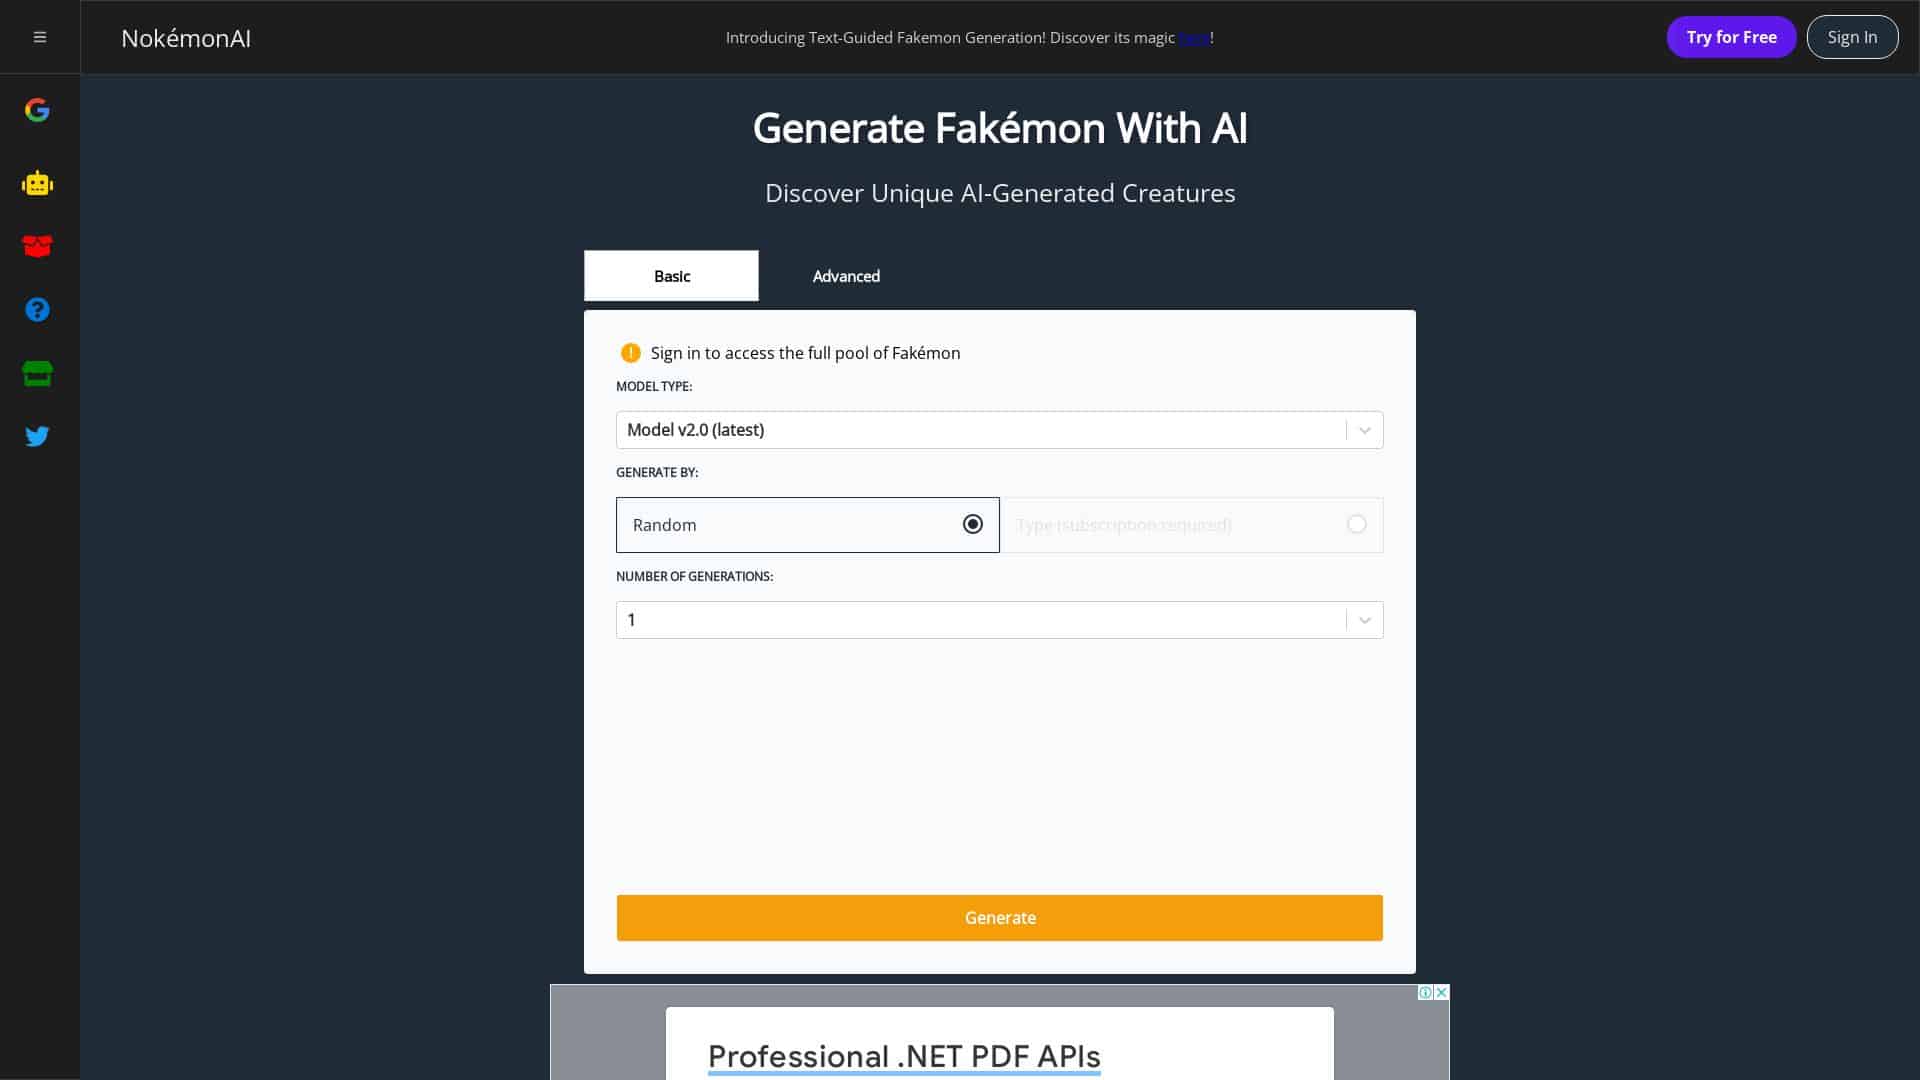
Task: Switch to the Advanced tab
Action: pos(845,276)
